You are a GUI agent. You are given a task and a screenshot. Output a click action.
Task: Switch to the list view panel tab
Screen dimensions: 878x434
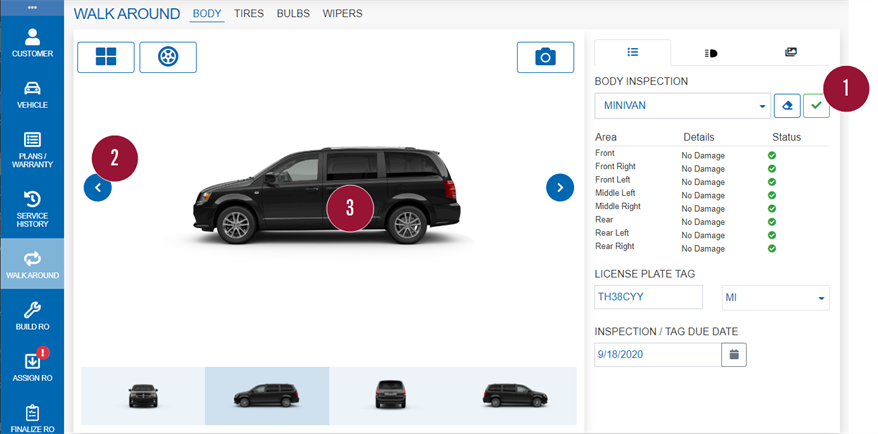633,53
